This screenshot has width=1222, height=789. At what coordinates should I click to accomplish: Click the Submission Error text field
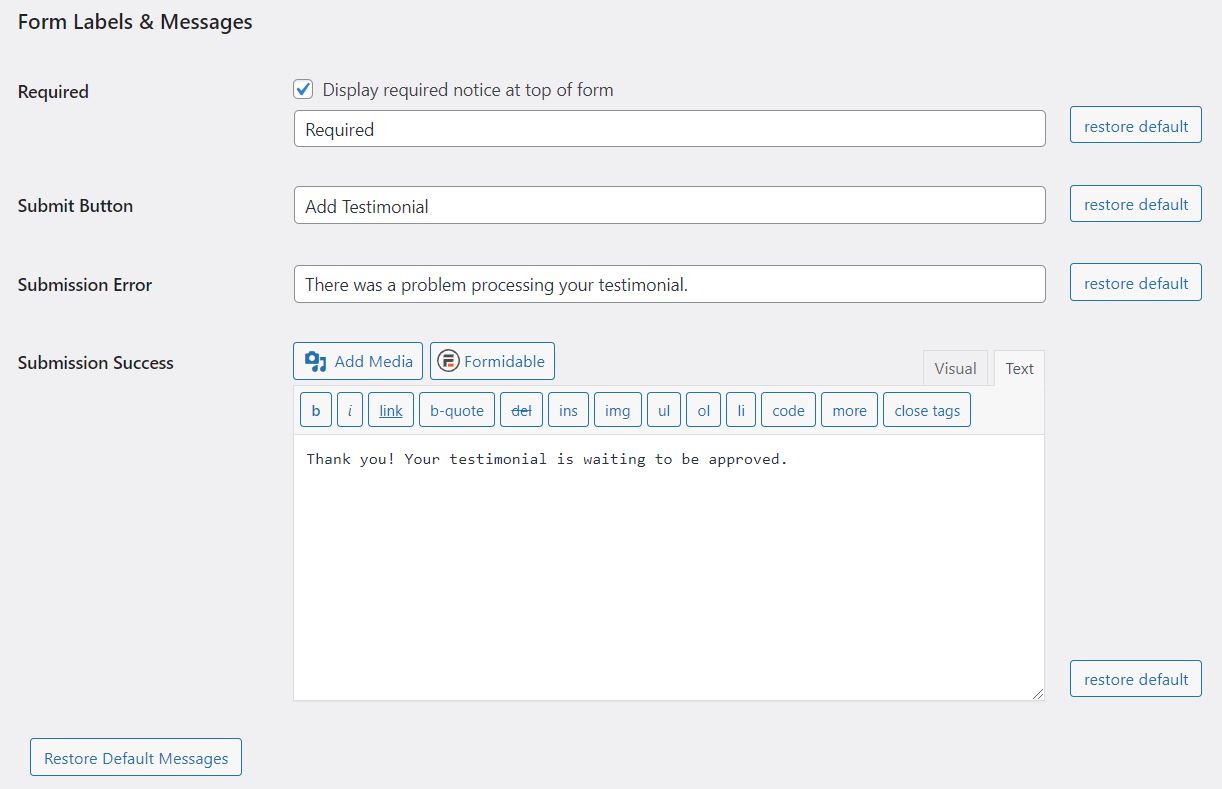tap(669, 284)
